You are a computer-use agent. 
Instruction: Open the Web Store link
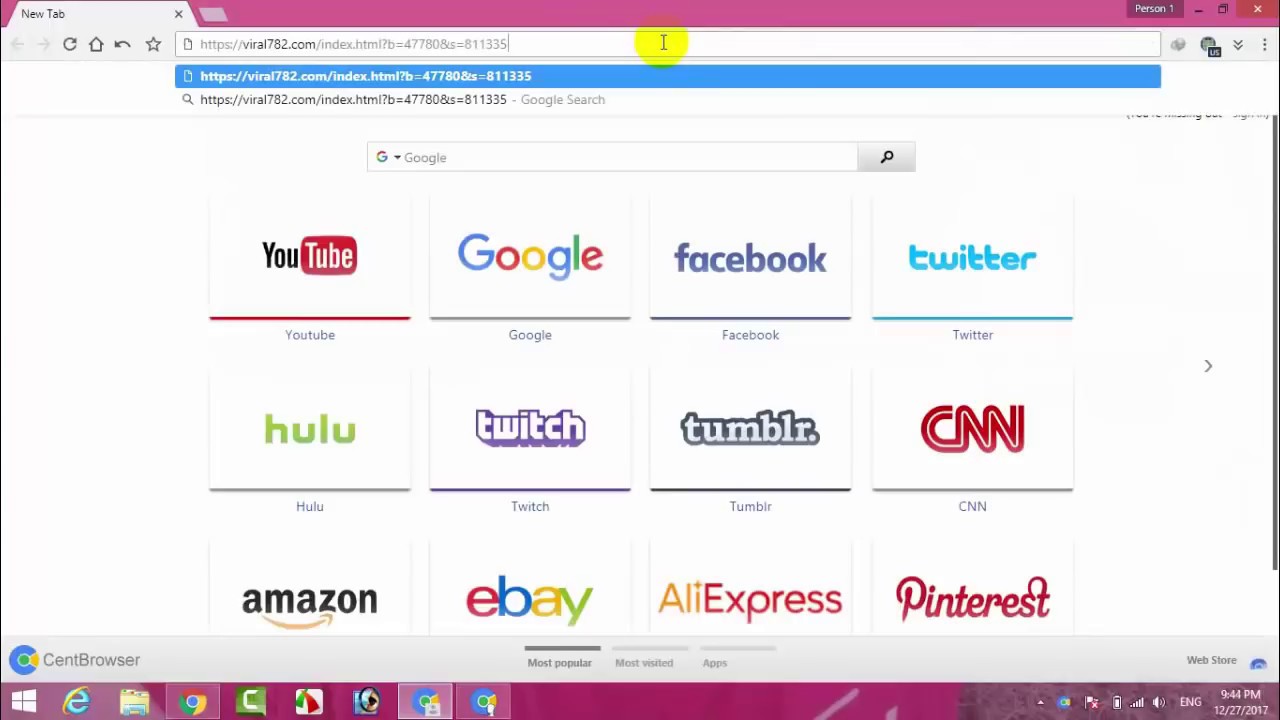[x=1211, y=660]
